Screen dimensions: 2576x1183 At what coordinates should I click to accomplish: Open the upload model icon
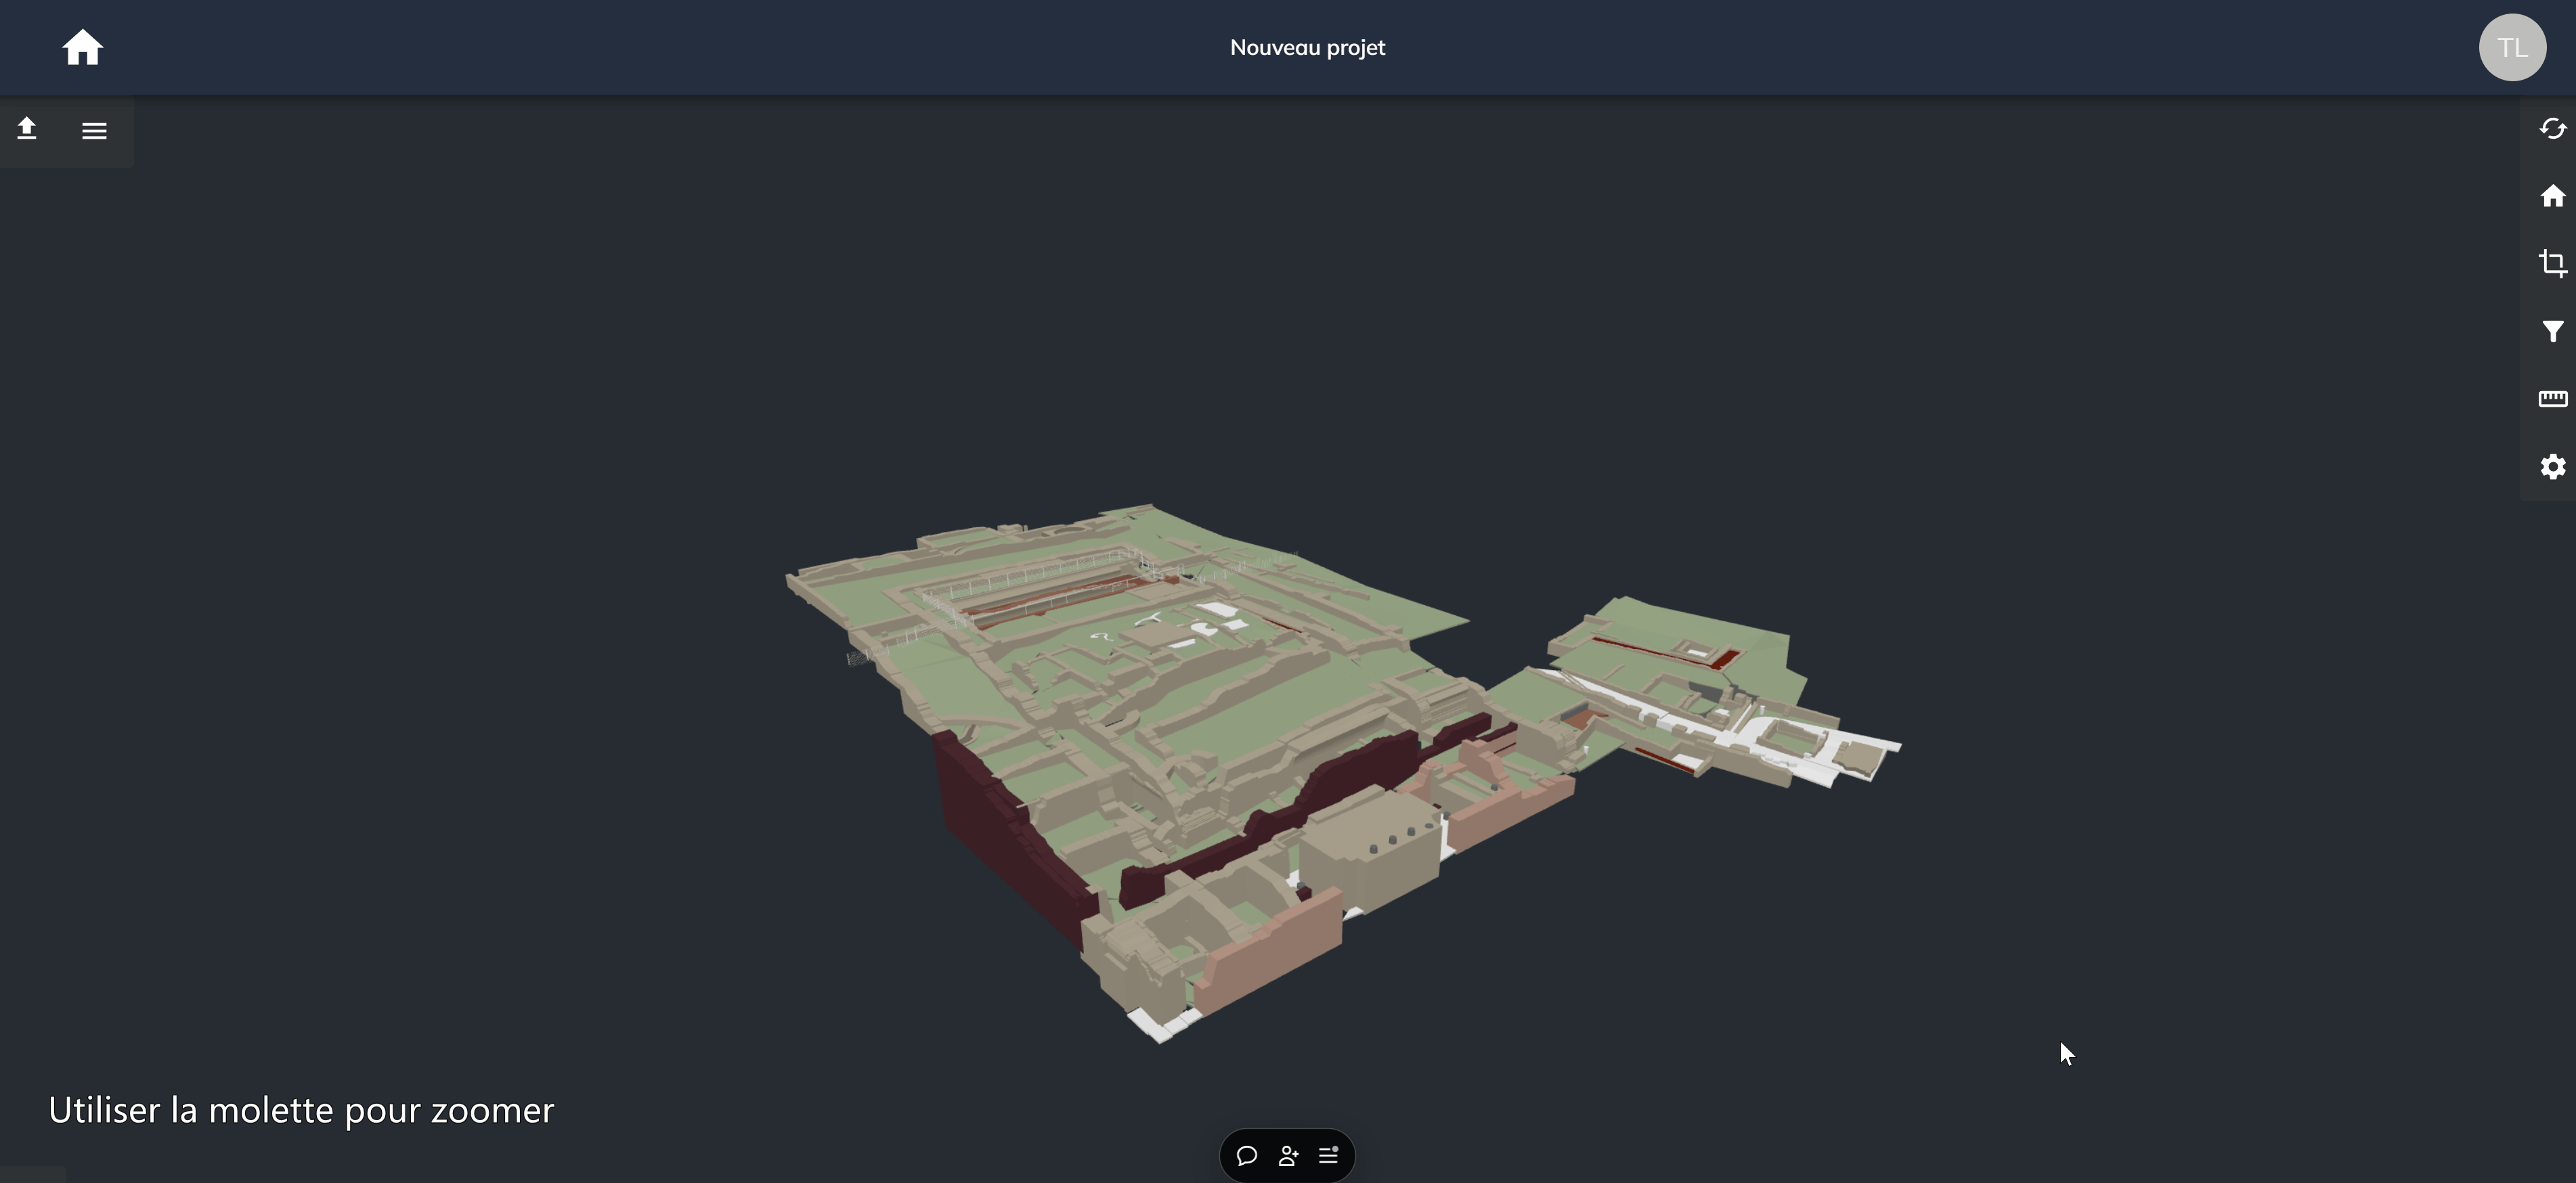(27, 129)
